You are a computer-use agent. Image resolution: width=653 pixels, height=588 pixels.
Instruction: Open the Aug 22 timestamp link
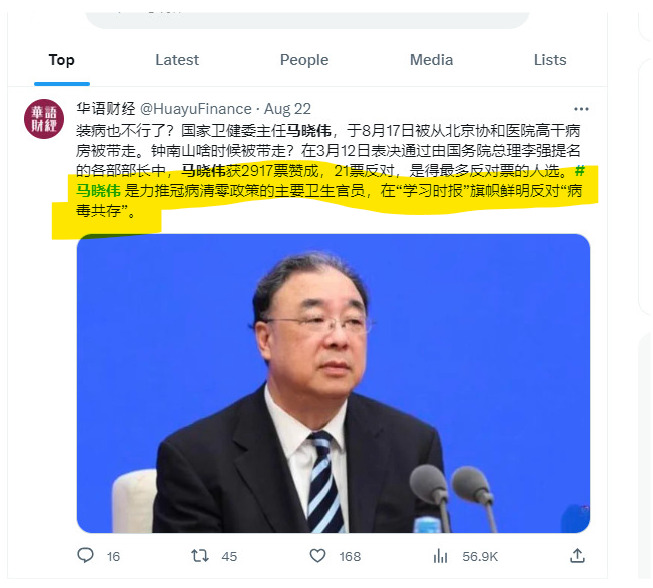[287, 109]
